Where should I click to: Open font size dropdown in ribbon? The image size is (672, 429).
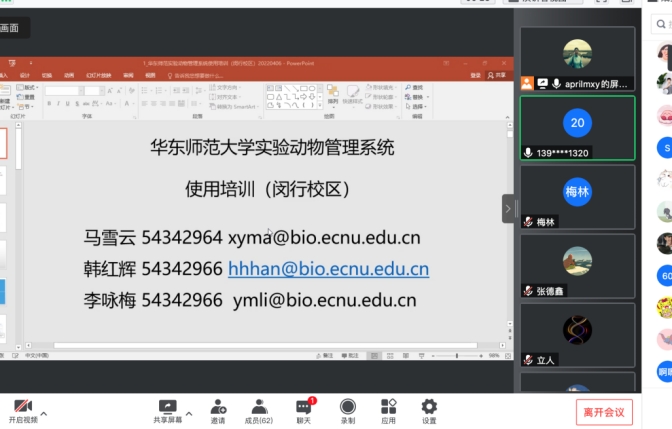(x=102, y=91)
